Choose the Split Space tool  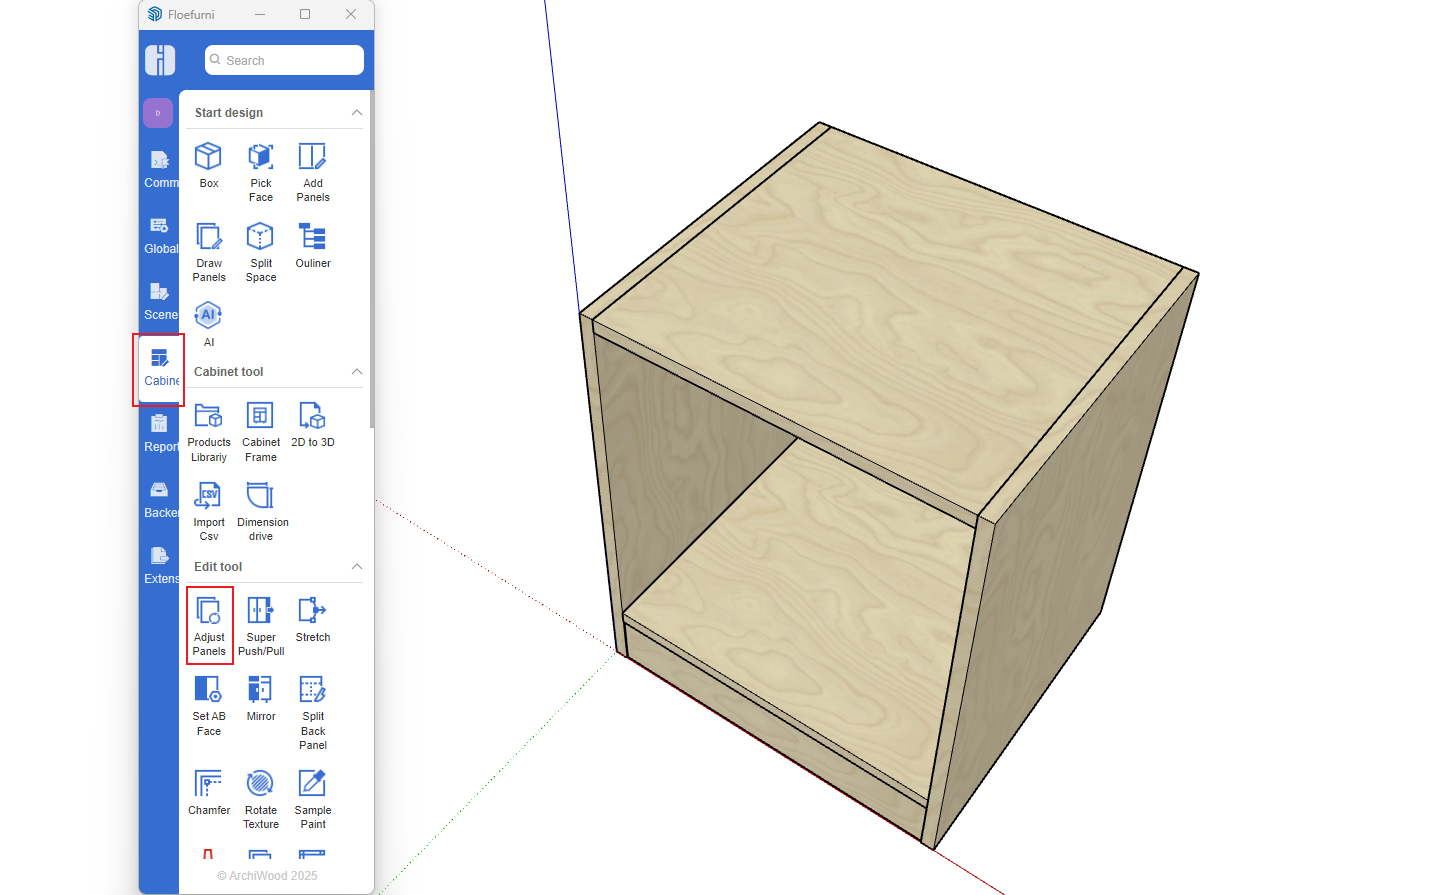pyautogui.click(x=260, y=250)
